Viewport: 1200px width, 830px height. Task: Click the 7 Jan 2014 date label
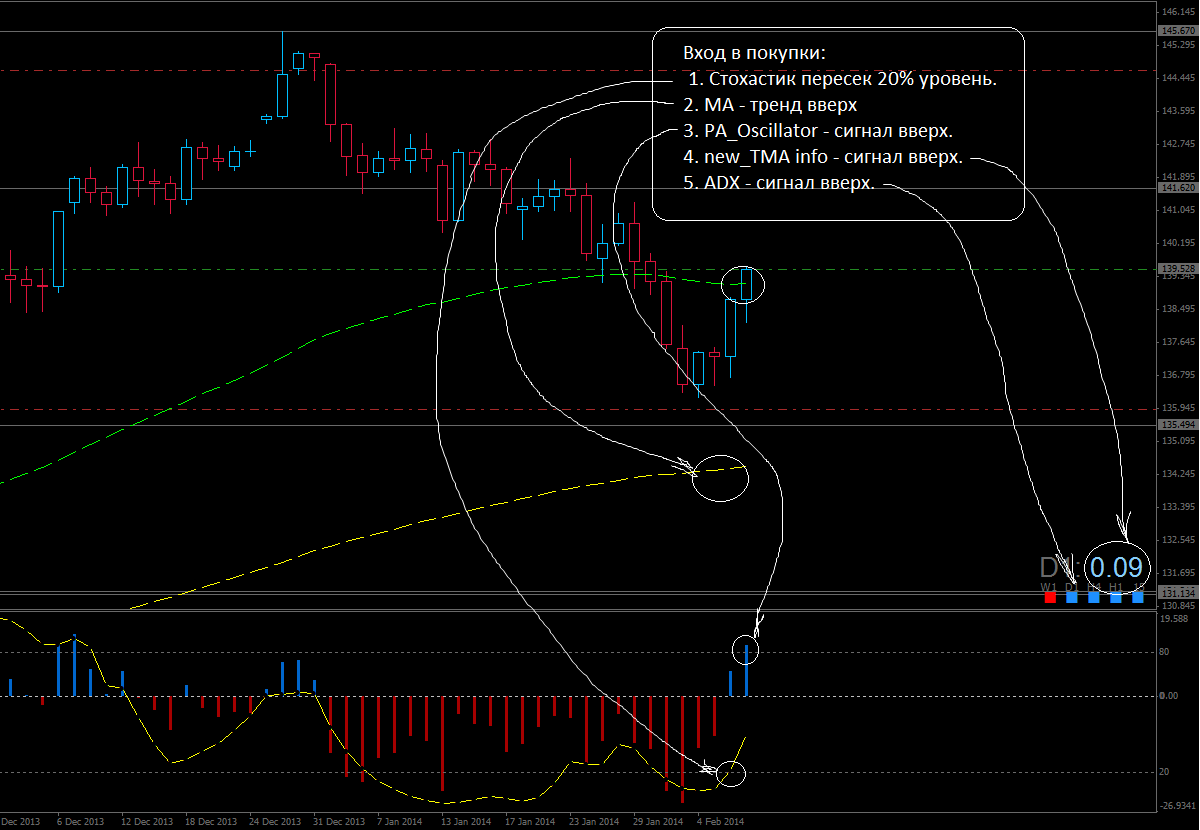pyautogui.click(x=400, y=822)
